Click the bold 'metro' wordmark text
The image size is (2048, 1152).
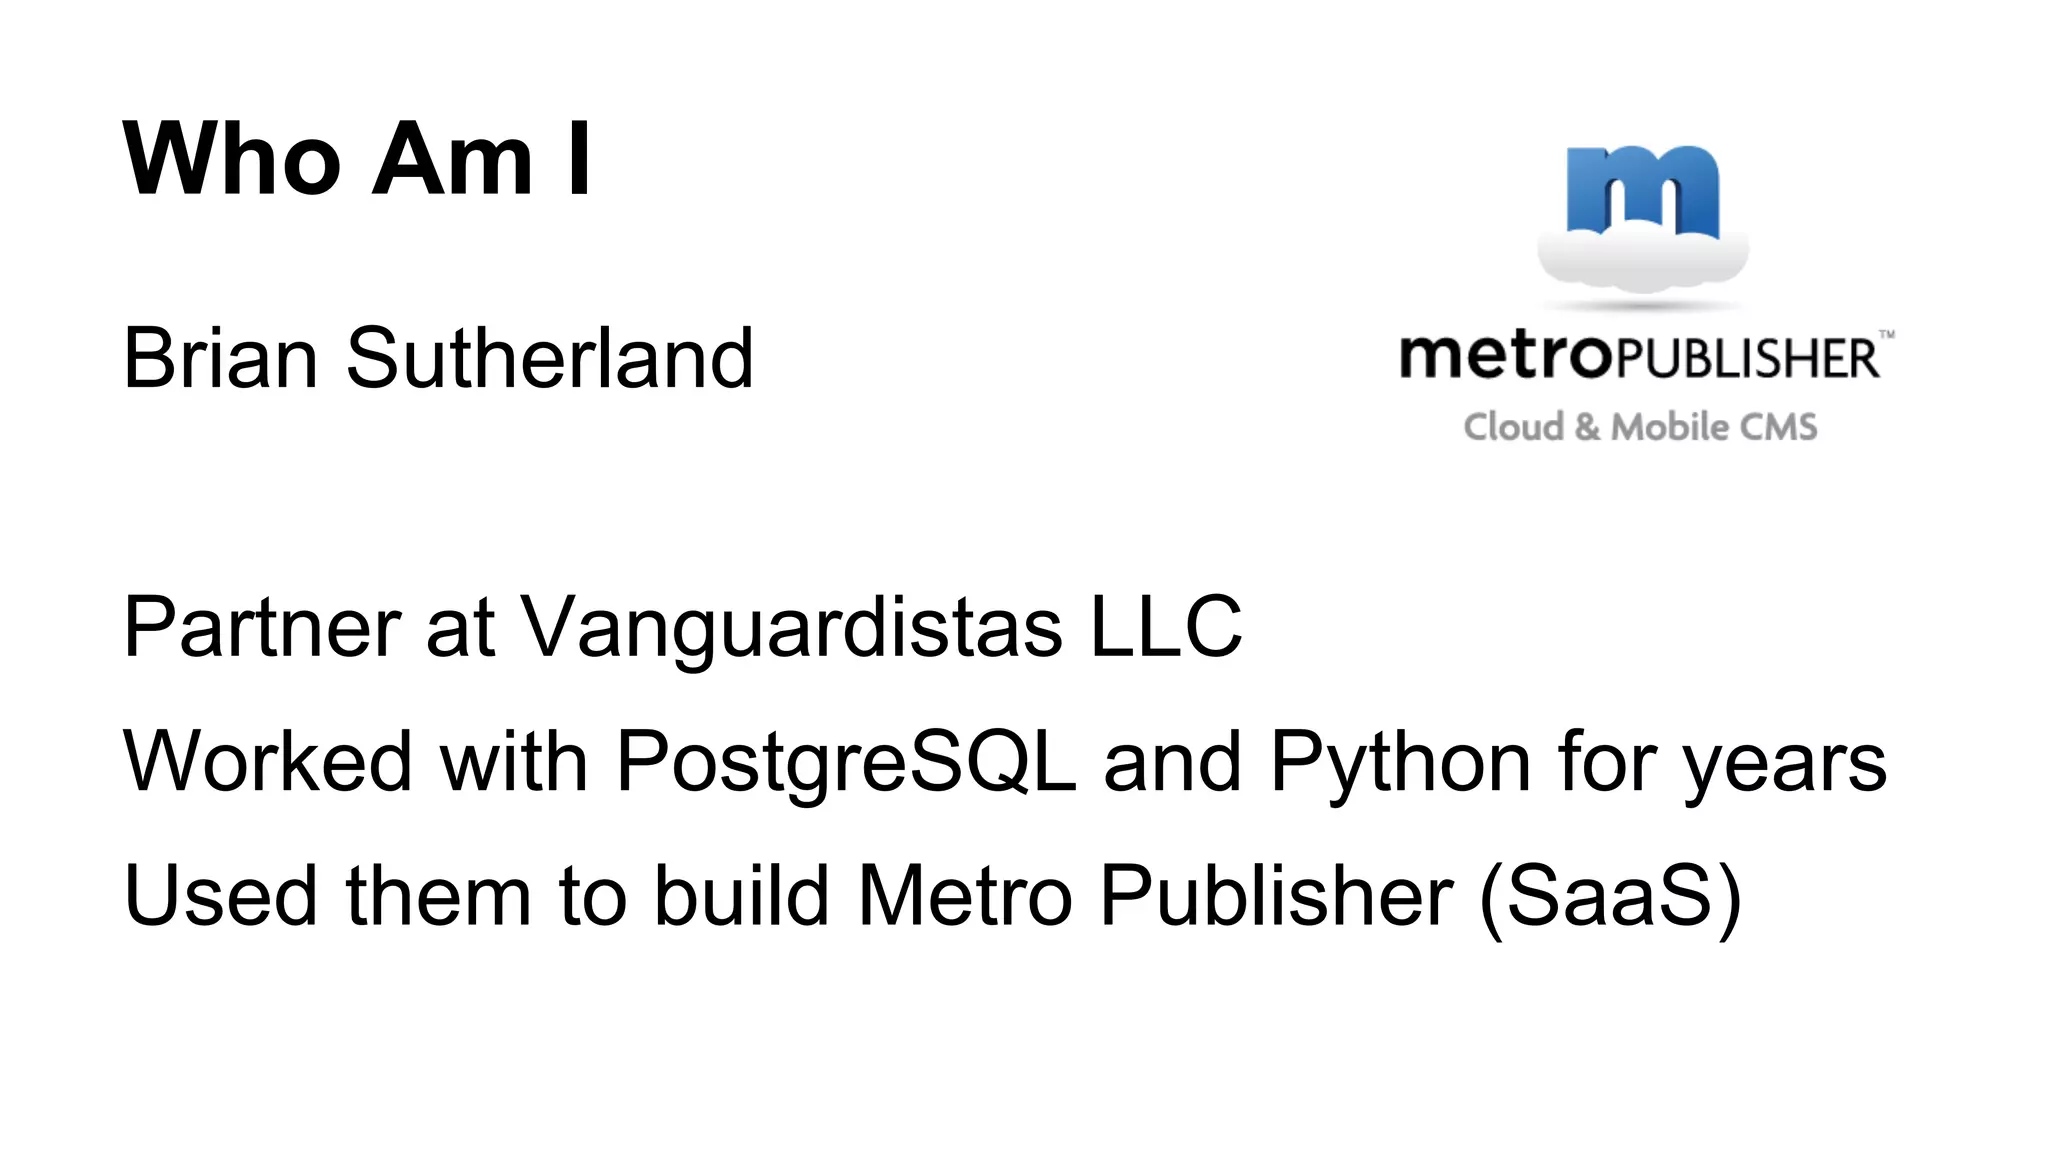click(x=1507, y=355)
